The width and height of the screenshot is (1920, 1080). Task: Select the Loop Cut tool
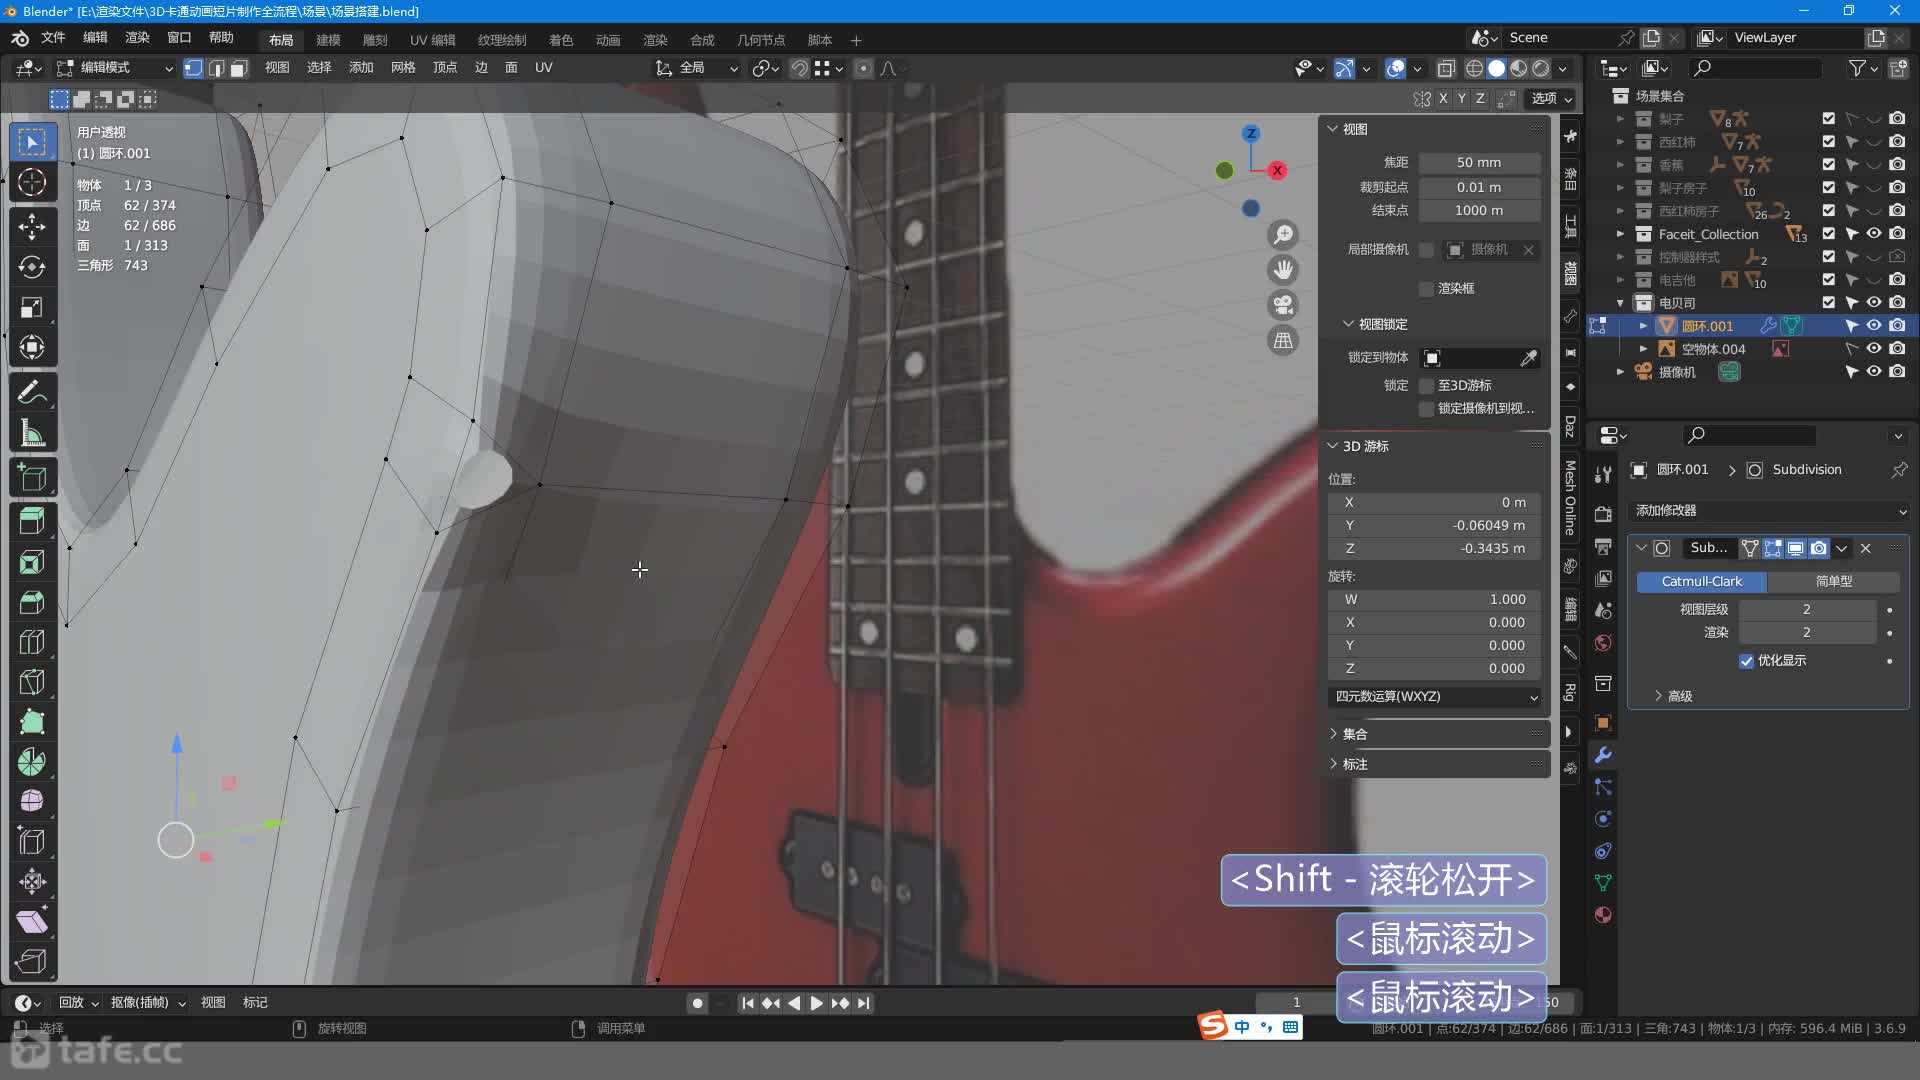[32, 642]
